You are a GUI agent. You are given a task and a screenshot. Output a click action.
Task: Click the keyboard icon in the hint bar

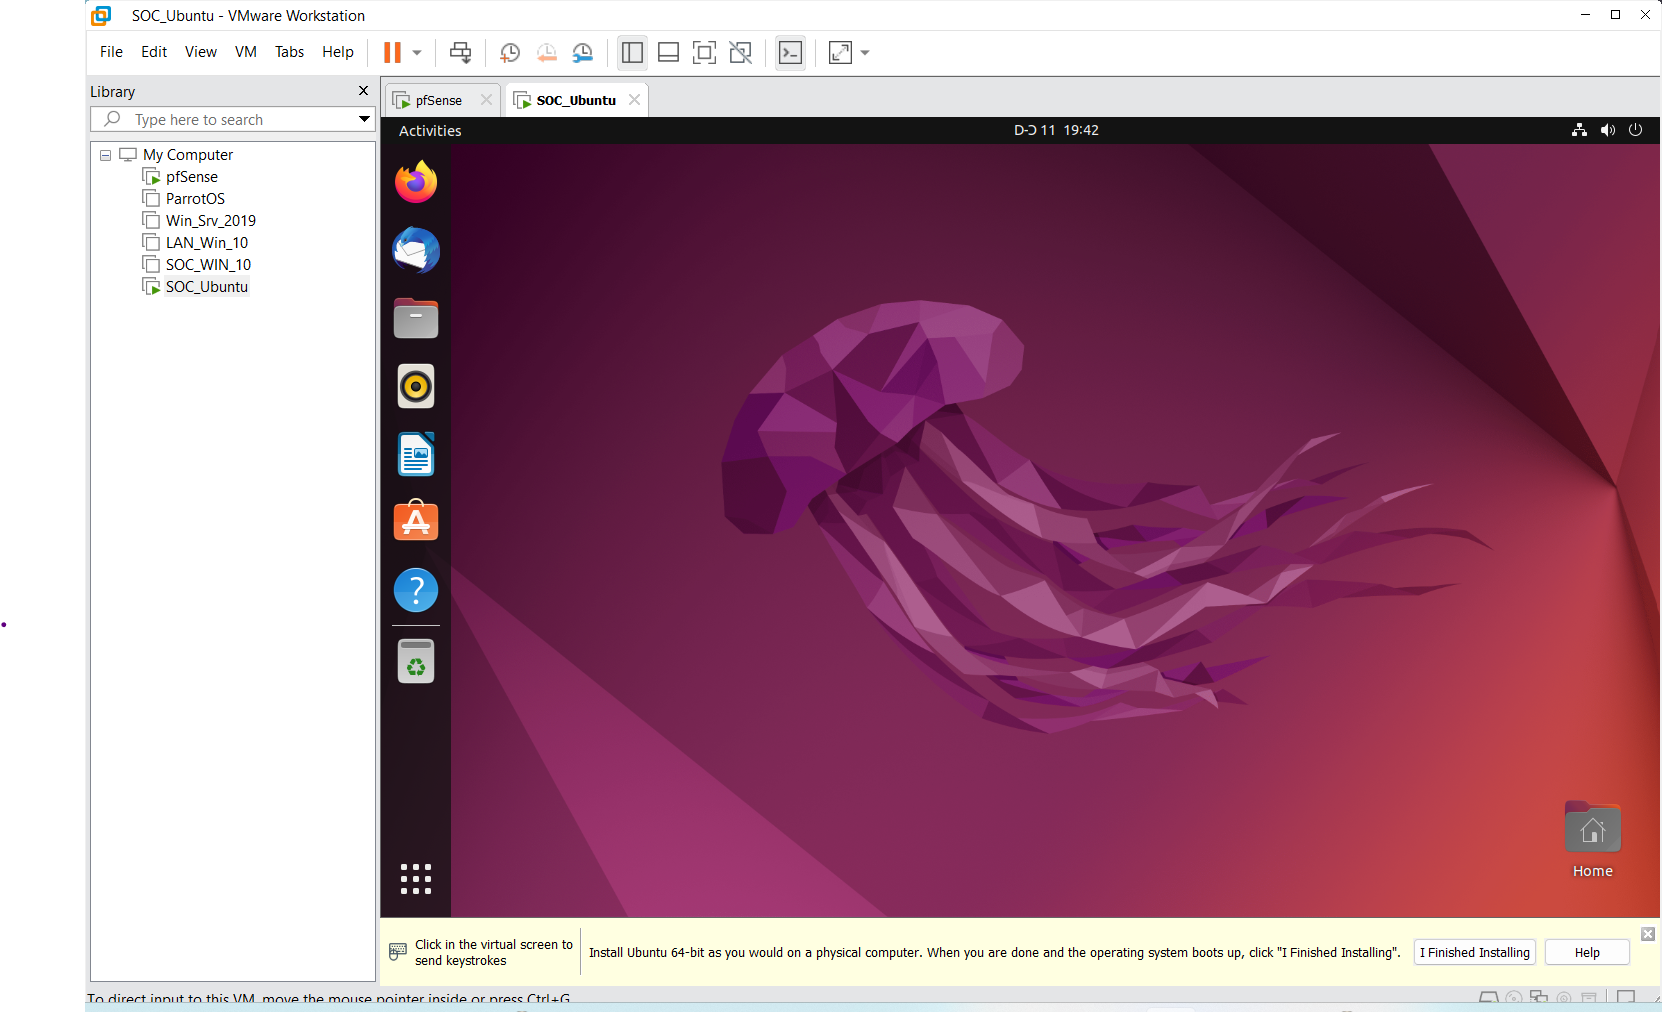point(398,951)
